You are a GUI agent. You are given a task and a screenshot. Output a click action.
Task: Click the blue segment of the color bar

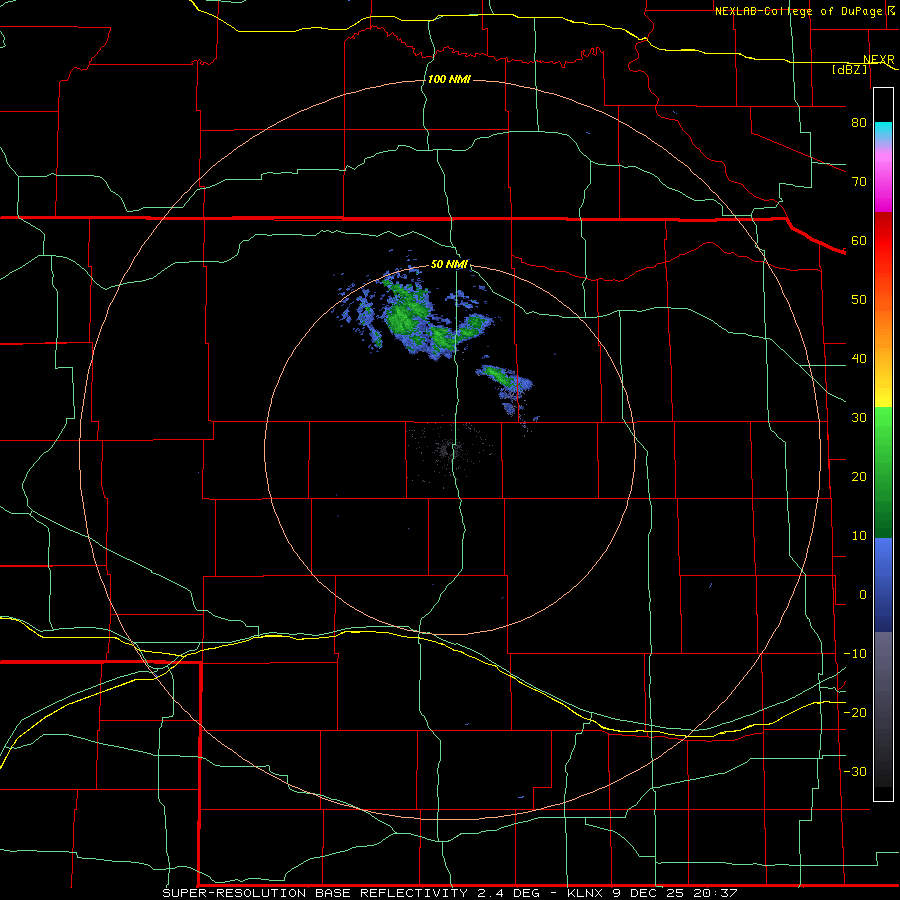click(x=883, y=585)
